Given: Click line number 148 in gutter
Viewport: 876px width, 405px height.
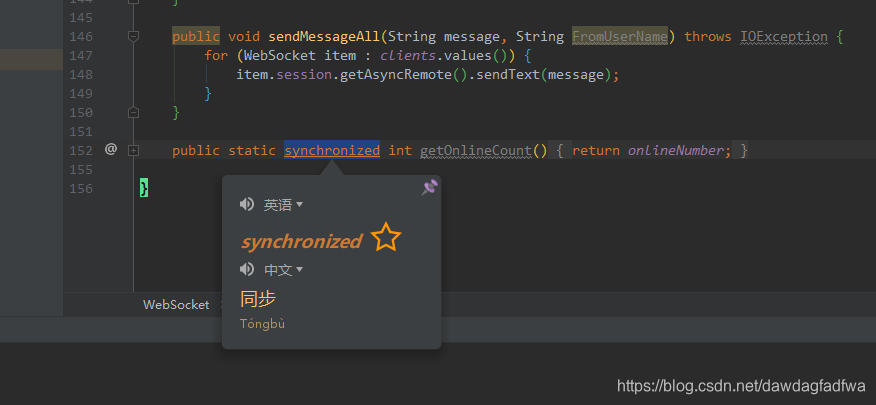Looking at the screenshot, I should [81, 75].
